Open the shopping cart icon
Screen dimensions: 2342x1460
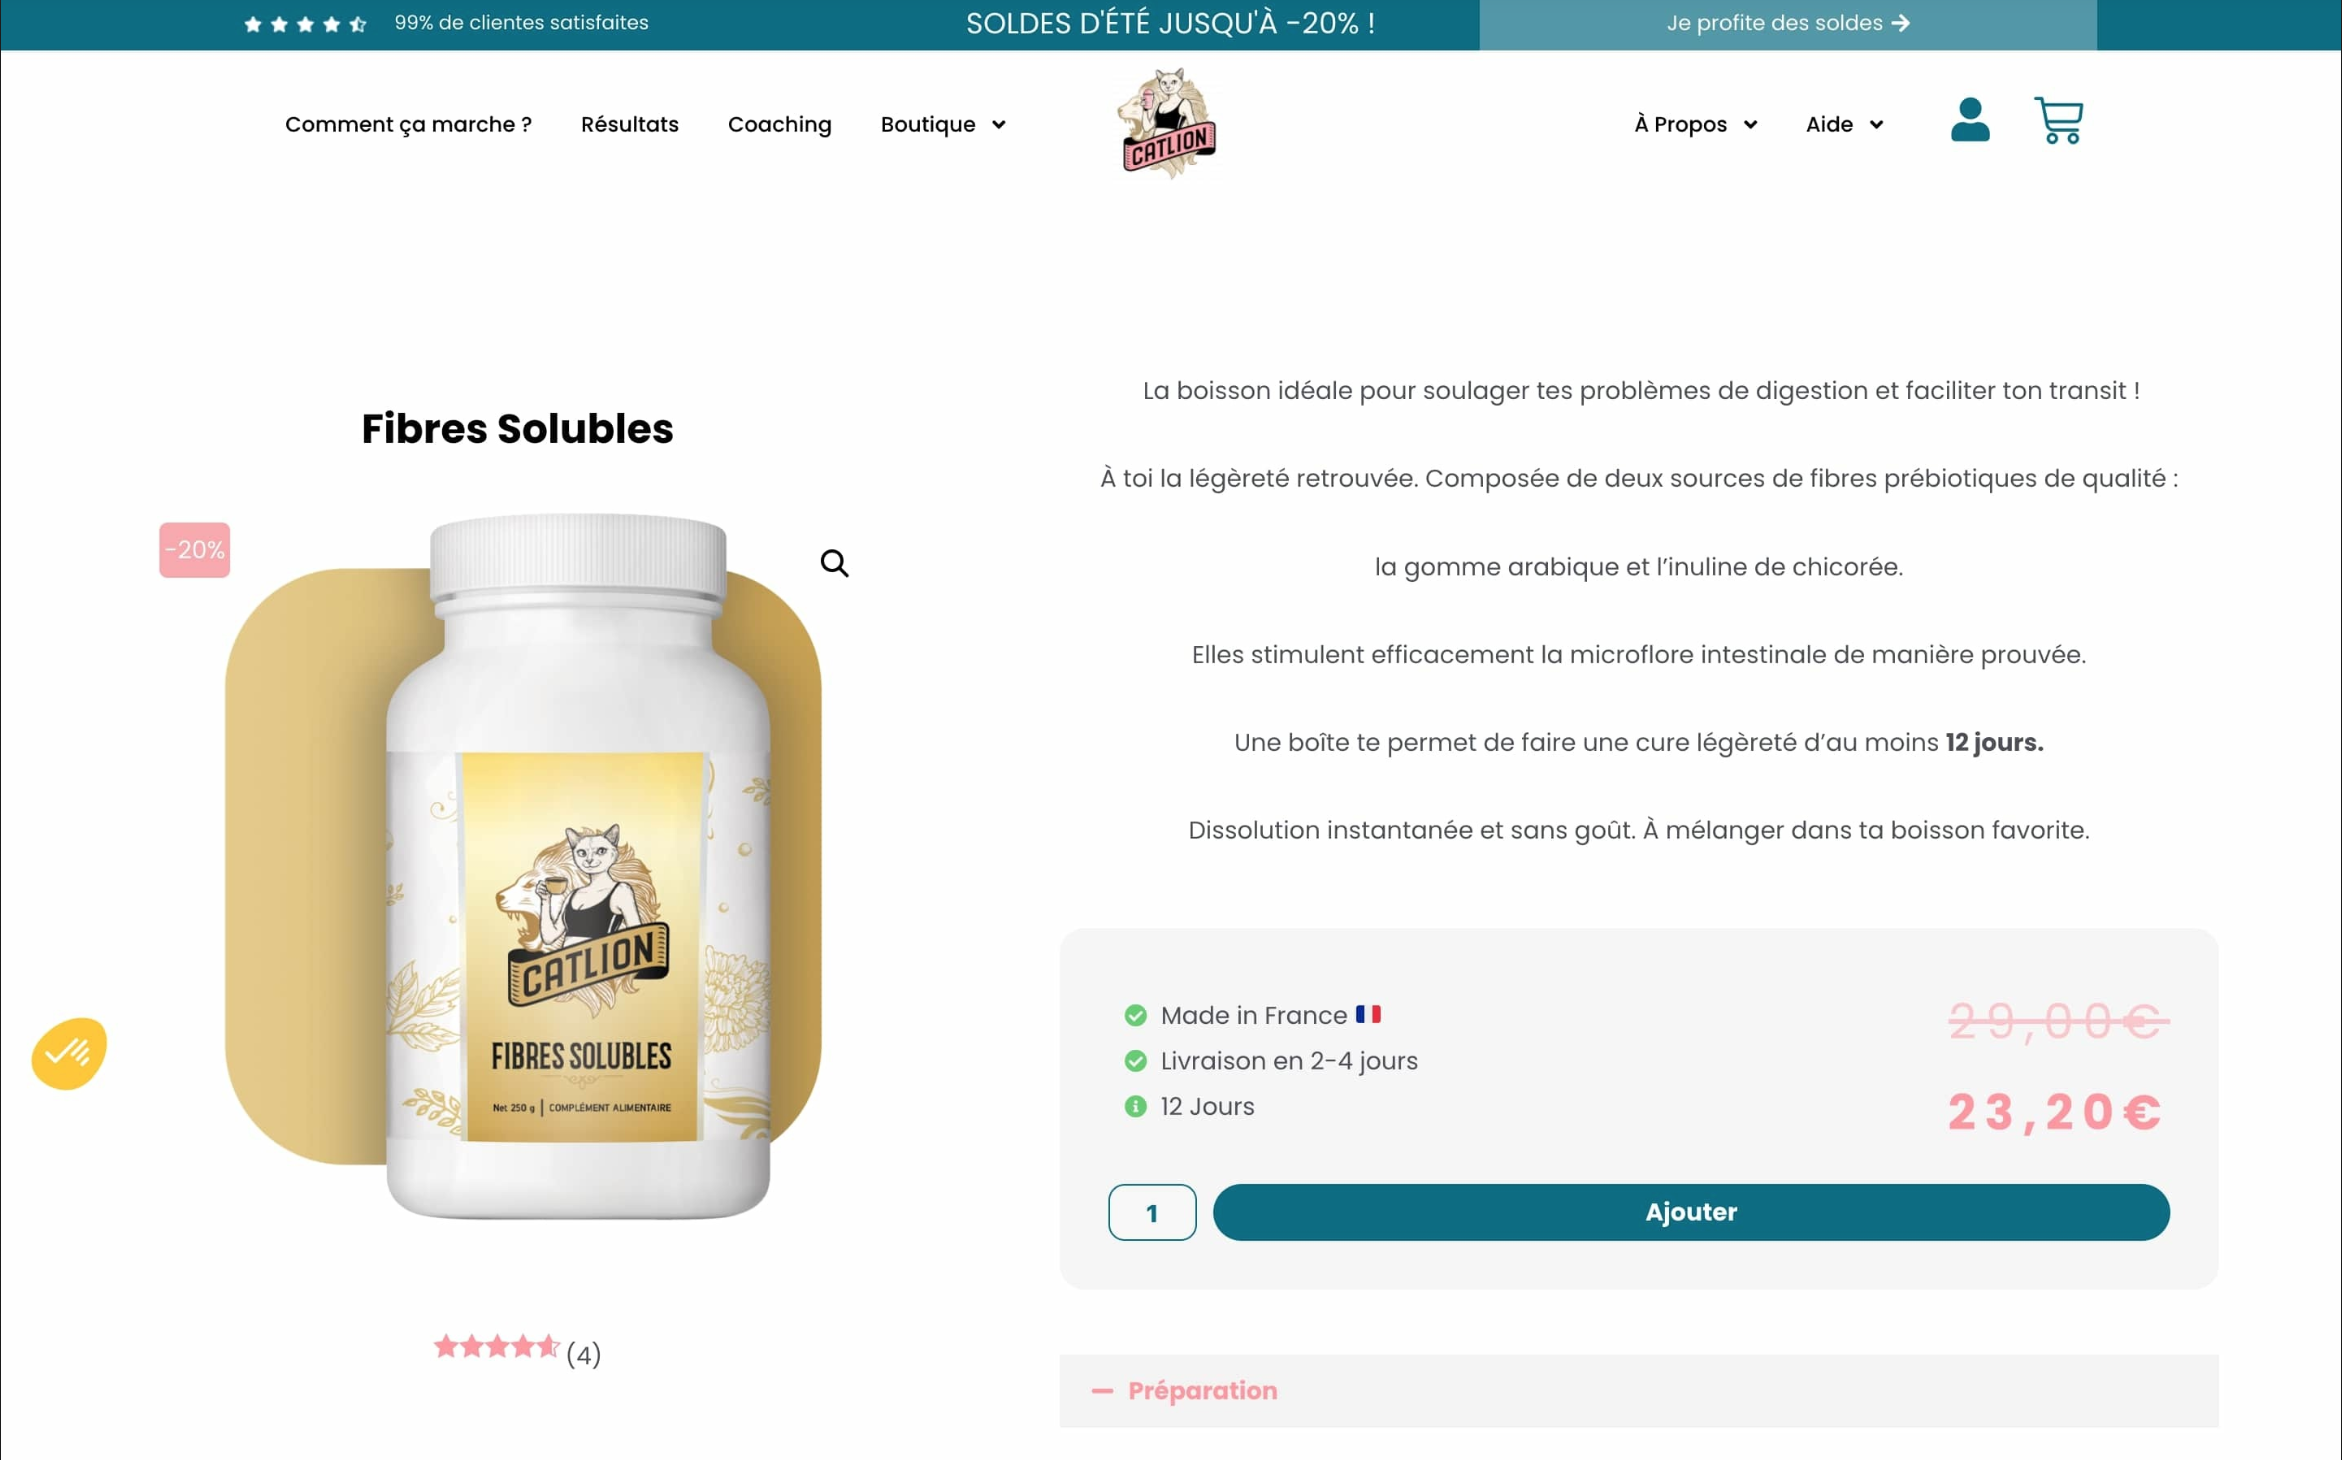click(x=2057, y=120)
